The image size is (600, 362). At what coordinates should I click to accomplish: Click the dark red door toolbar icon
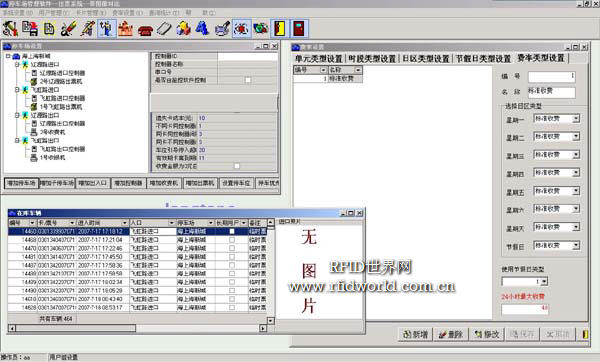(x=299, y=29)
